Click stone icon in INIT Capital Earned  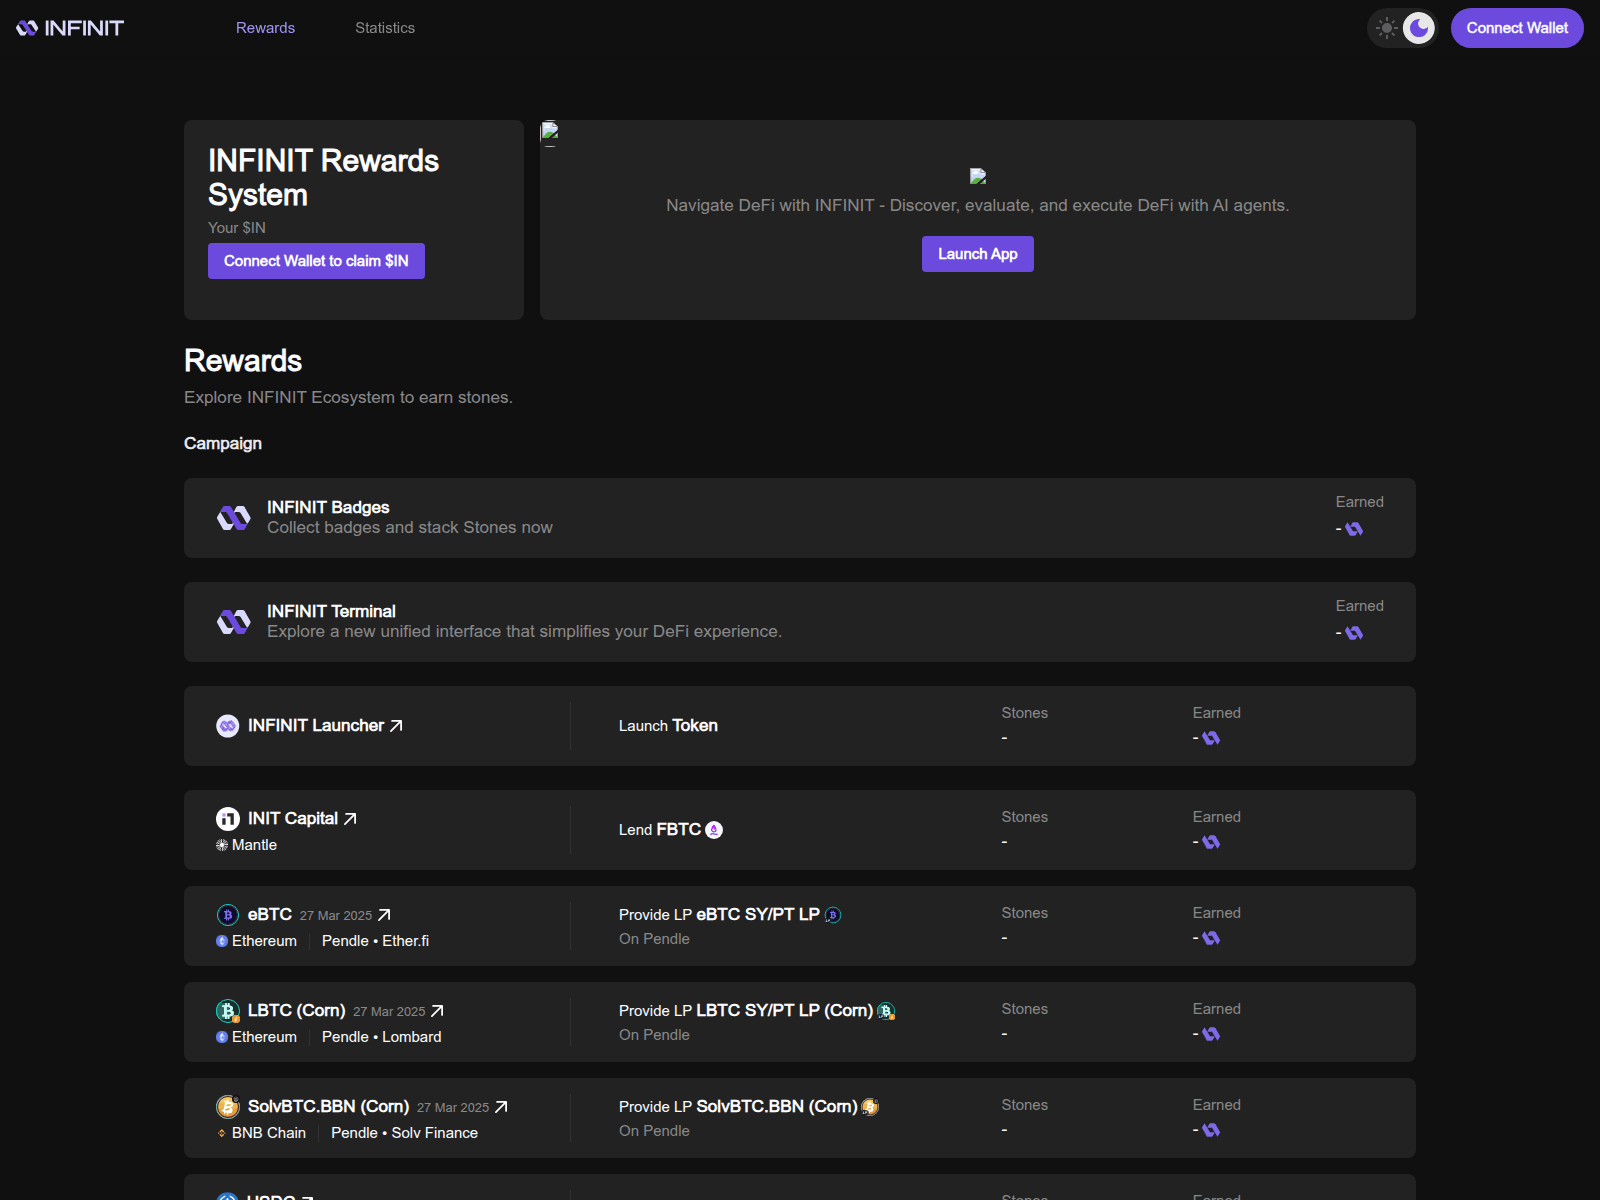1211,842
